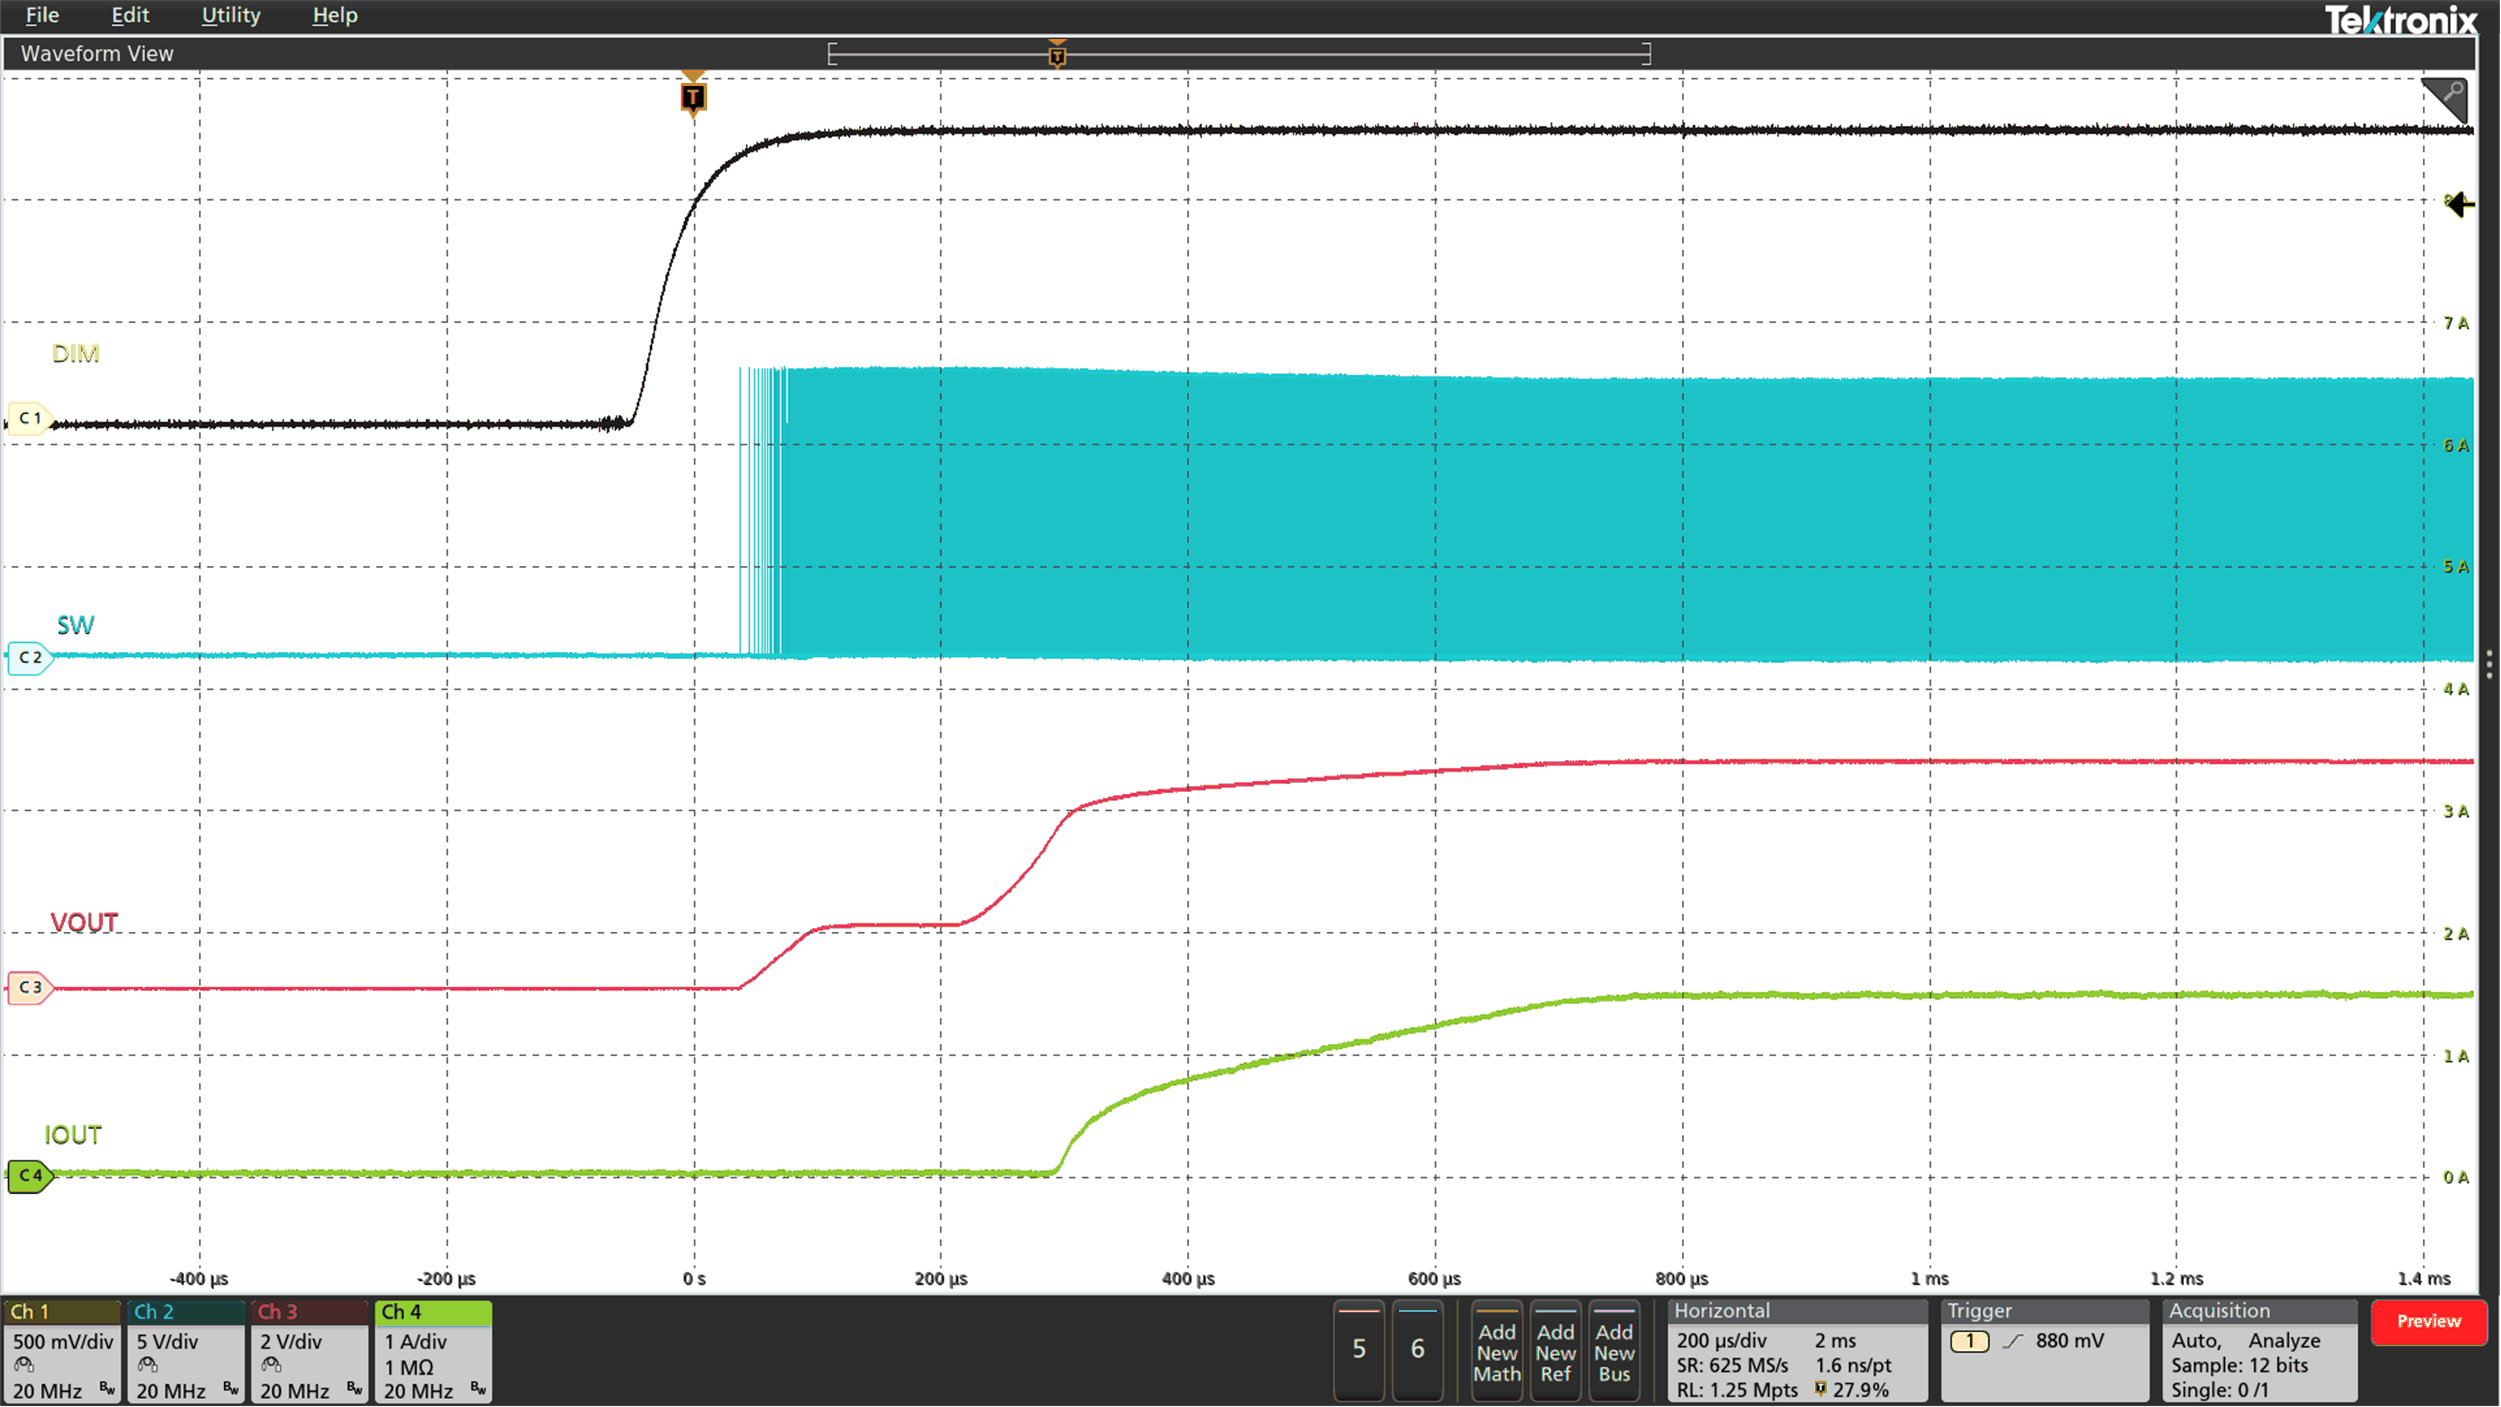Select the C1 channel handle for DIM
This screenshot has height=1407, width=2501.
30,418
